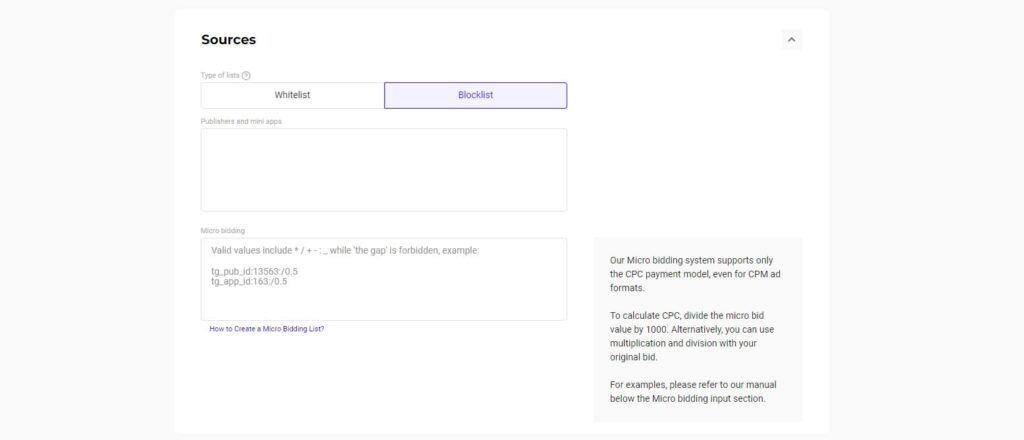Click the For examples manual note paragraph

[x=693, y=392]
